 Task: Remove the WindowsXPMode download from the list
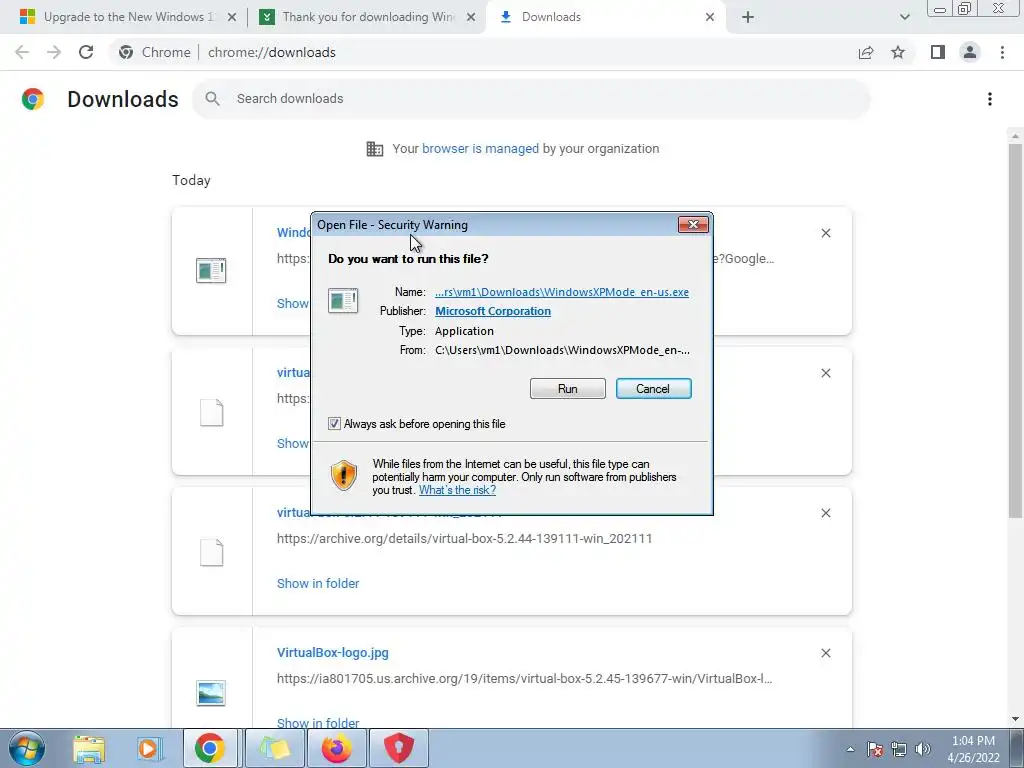tap(825, 233)
